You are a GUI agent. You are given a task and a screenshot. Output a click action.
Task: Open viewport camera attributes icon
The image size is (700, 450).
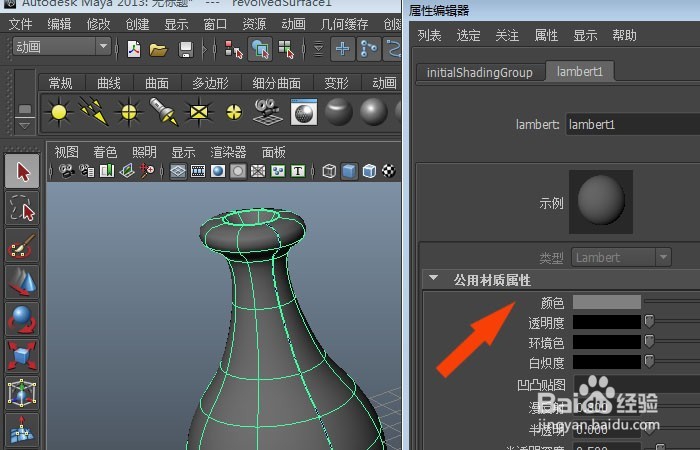tap(87, 171)
